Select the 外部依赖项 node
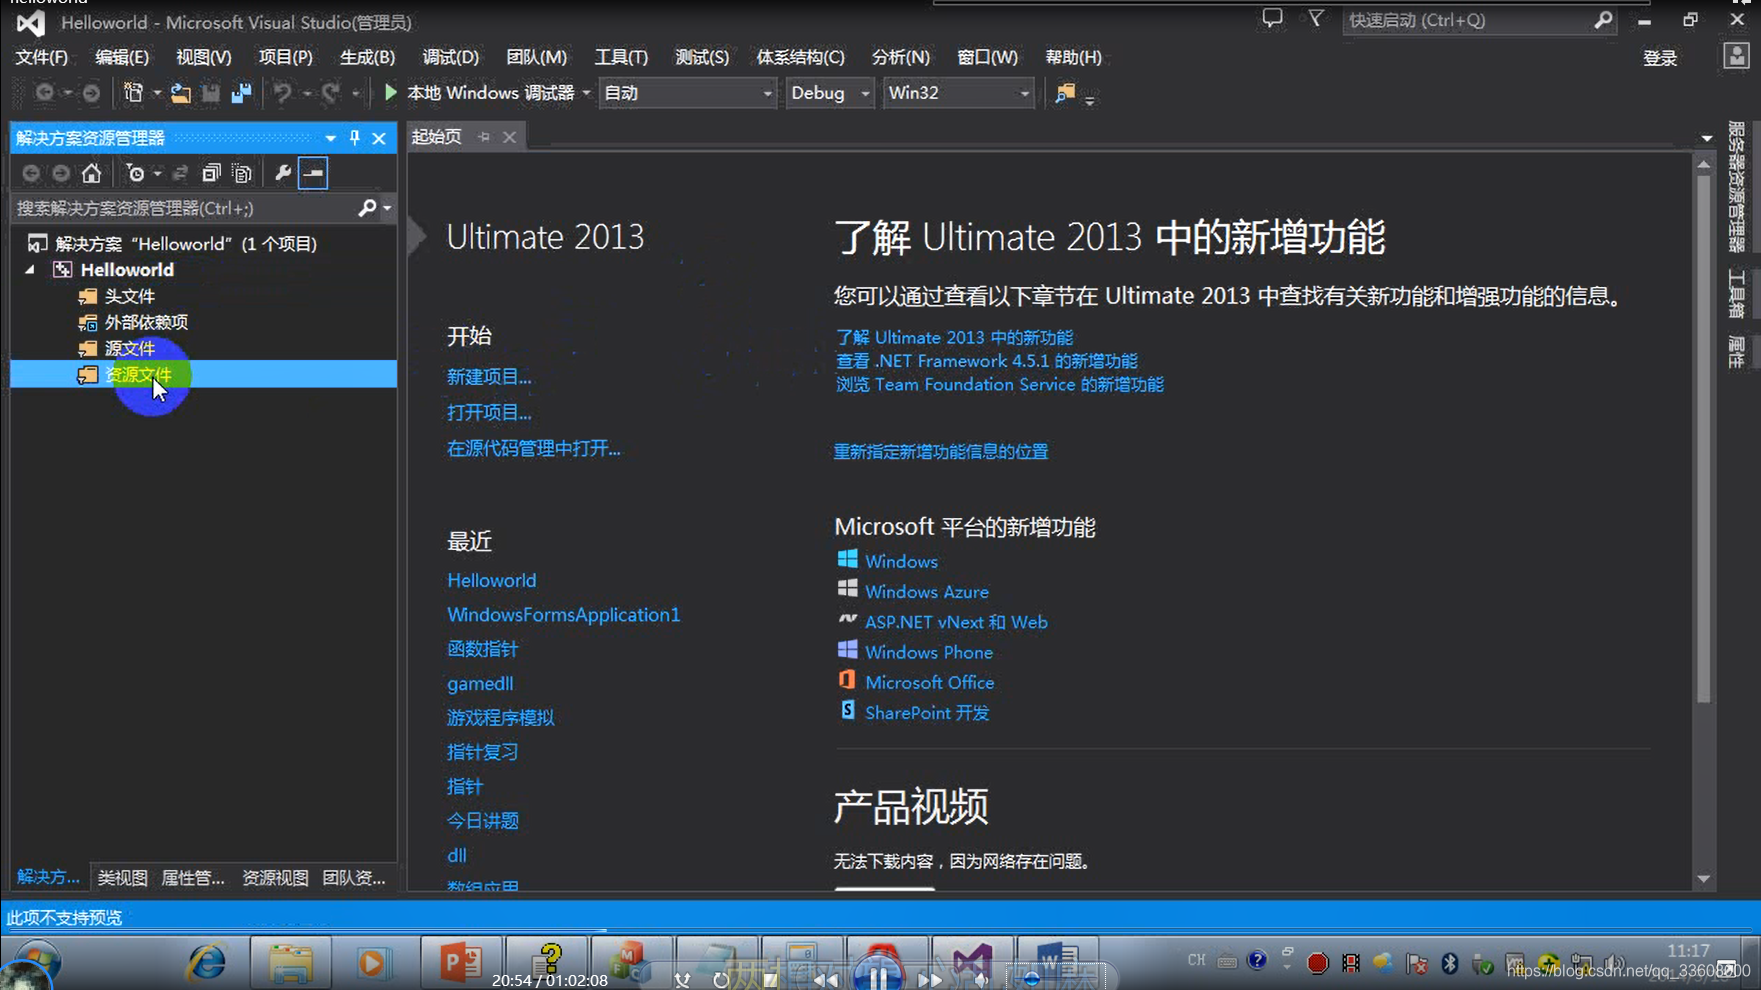 click(146, 322)
